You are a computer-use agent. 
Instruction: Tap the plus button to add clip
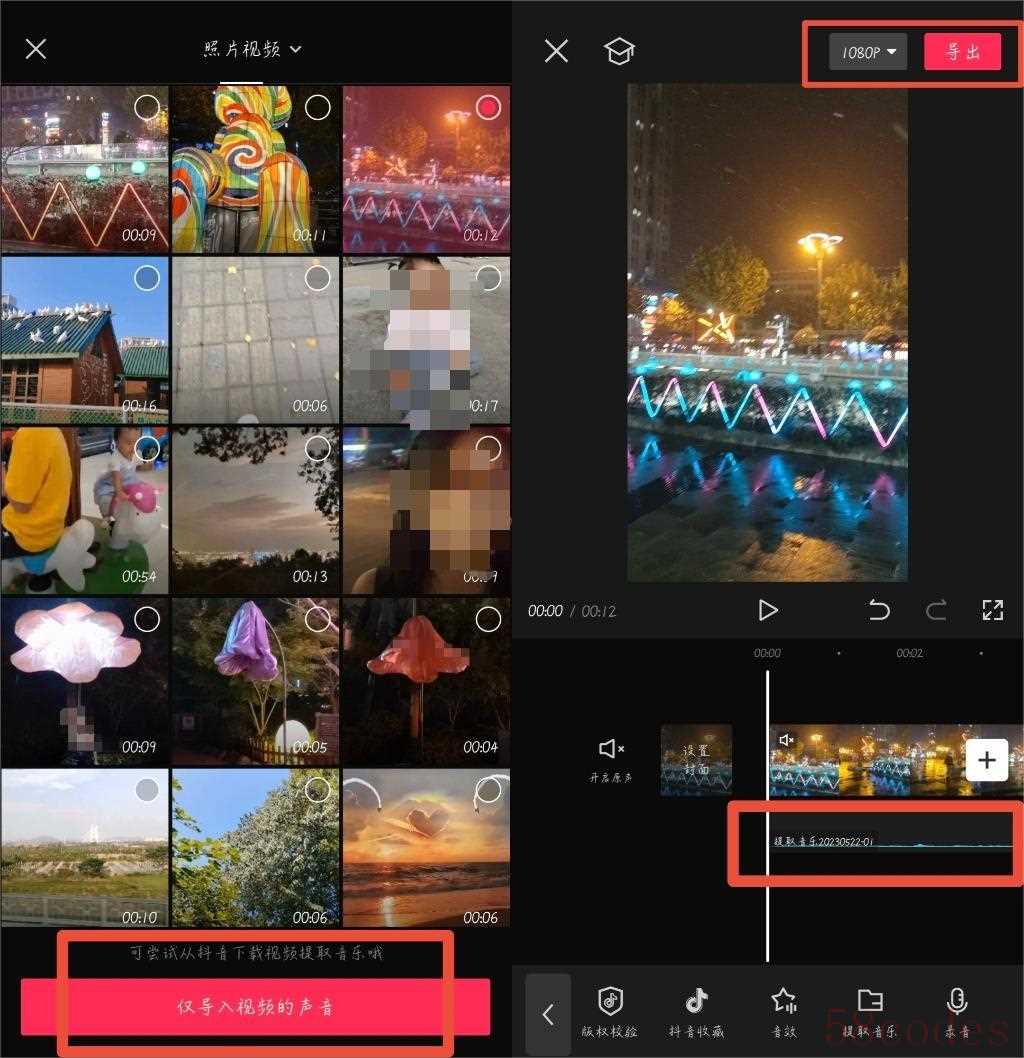[x=986, y=761]
